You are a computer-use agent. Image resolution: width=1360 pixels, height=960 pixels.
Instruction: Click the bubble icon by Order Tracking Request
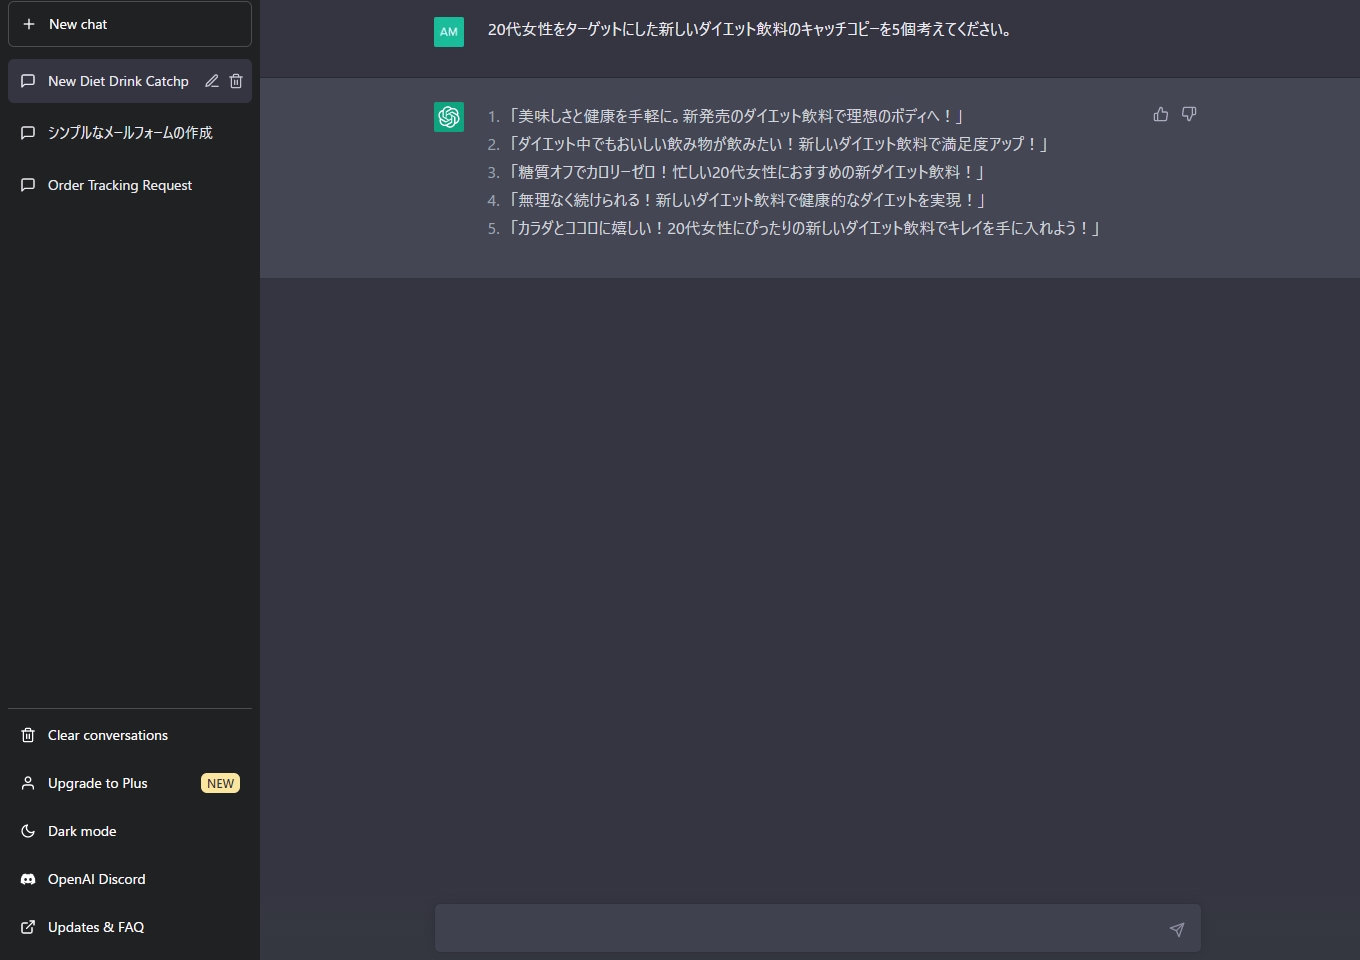tap(28, 185)
